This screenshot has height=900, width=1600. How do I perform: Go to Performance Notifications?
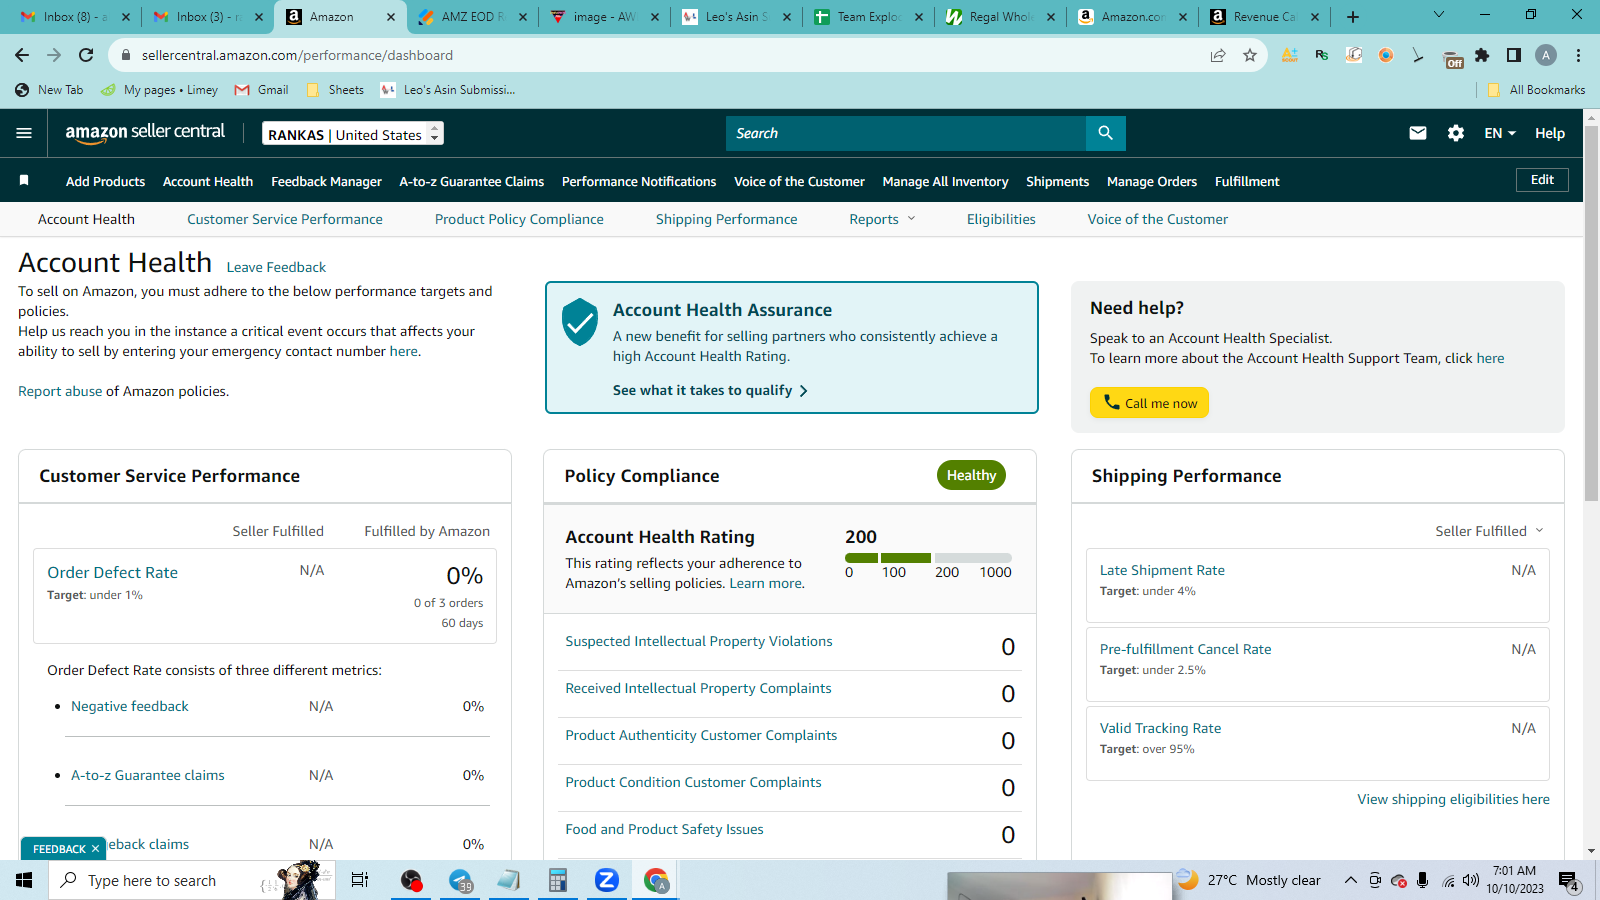click(x=639, y=181)
